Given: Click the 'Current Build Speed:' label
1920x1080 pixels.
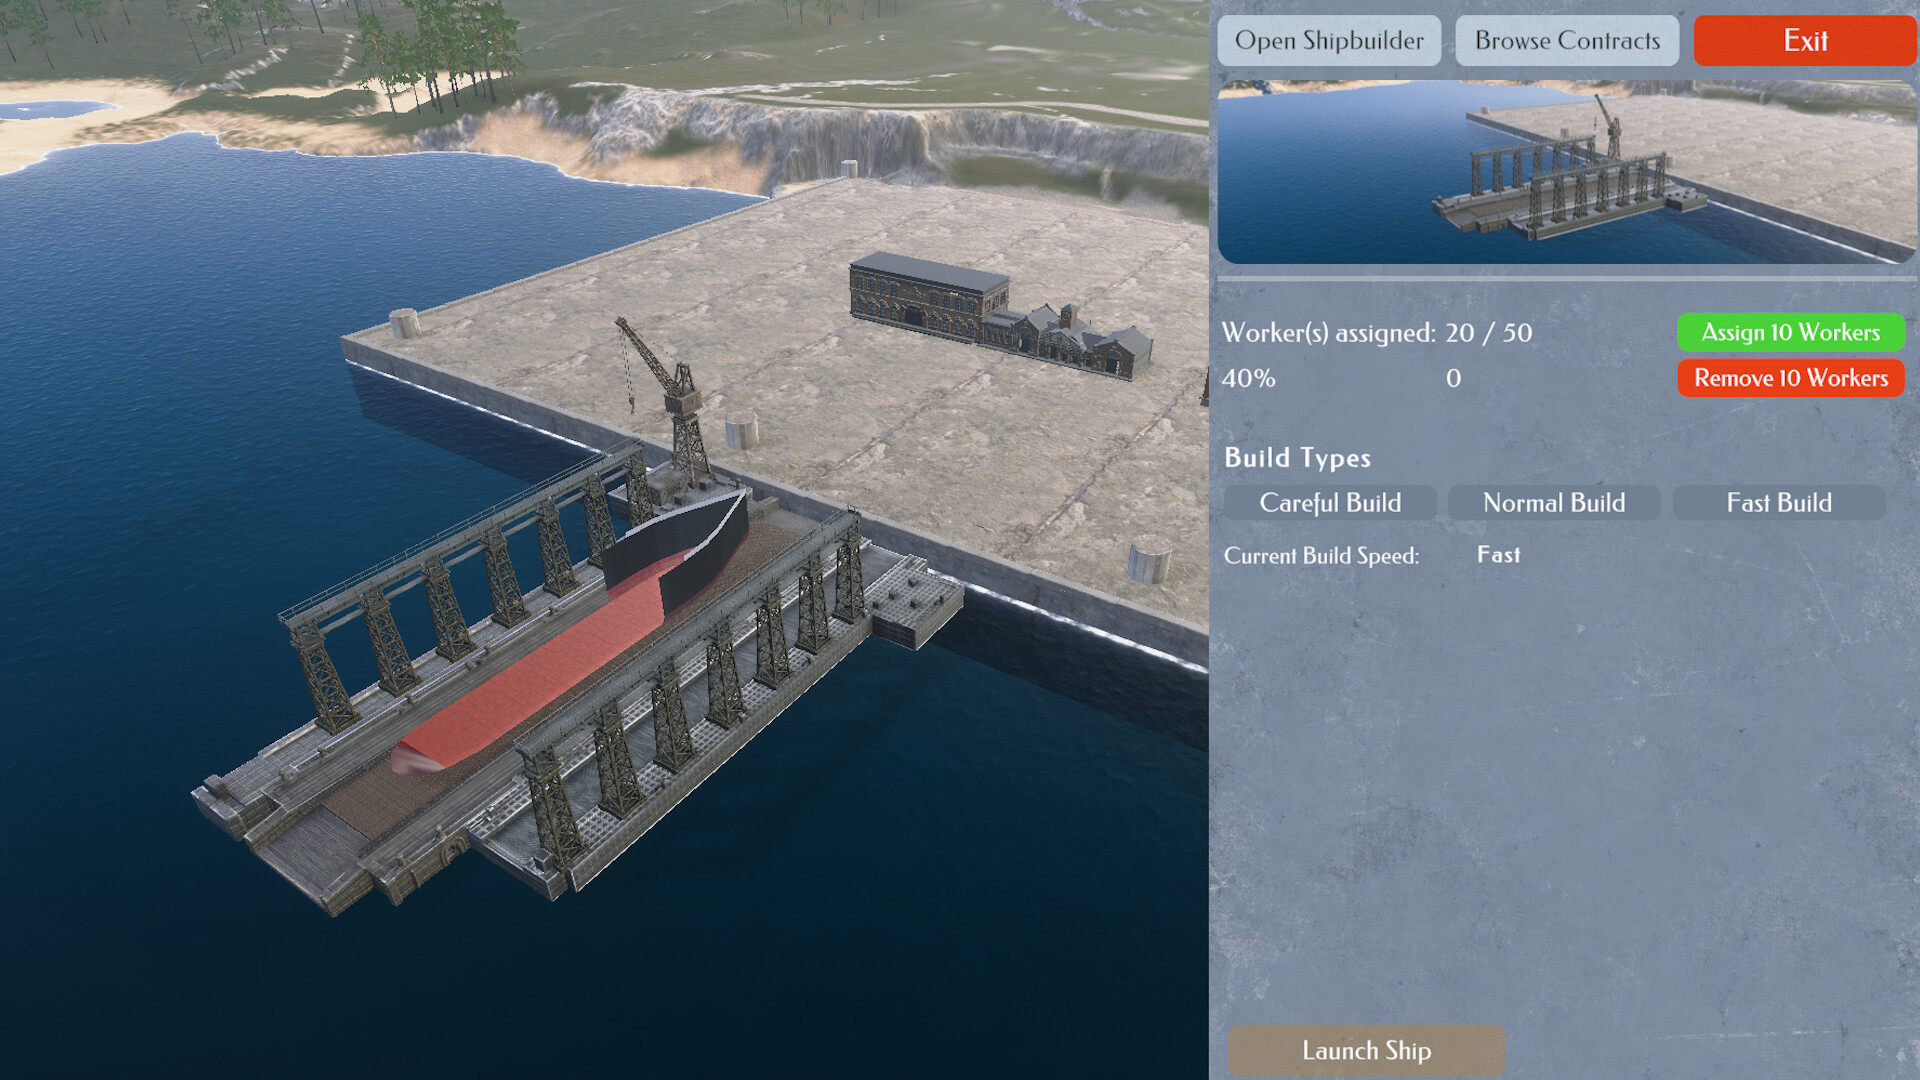Looking at the screenshot, I should [1321, 556].
